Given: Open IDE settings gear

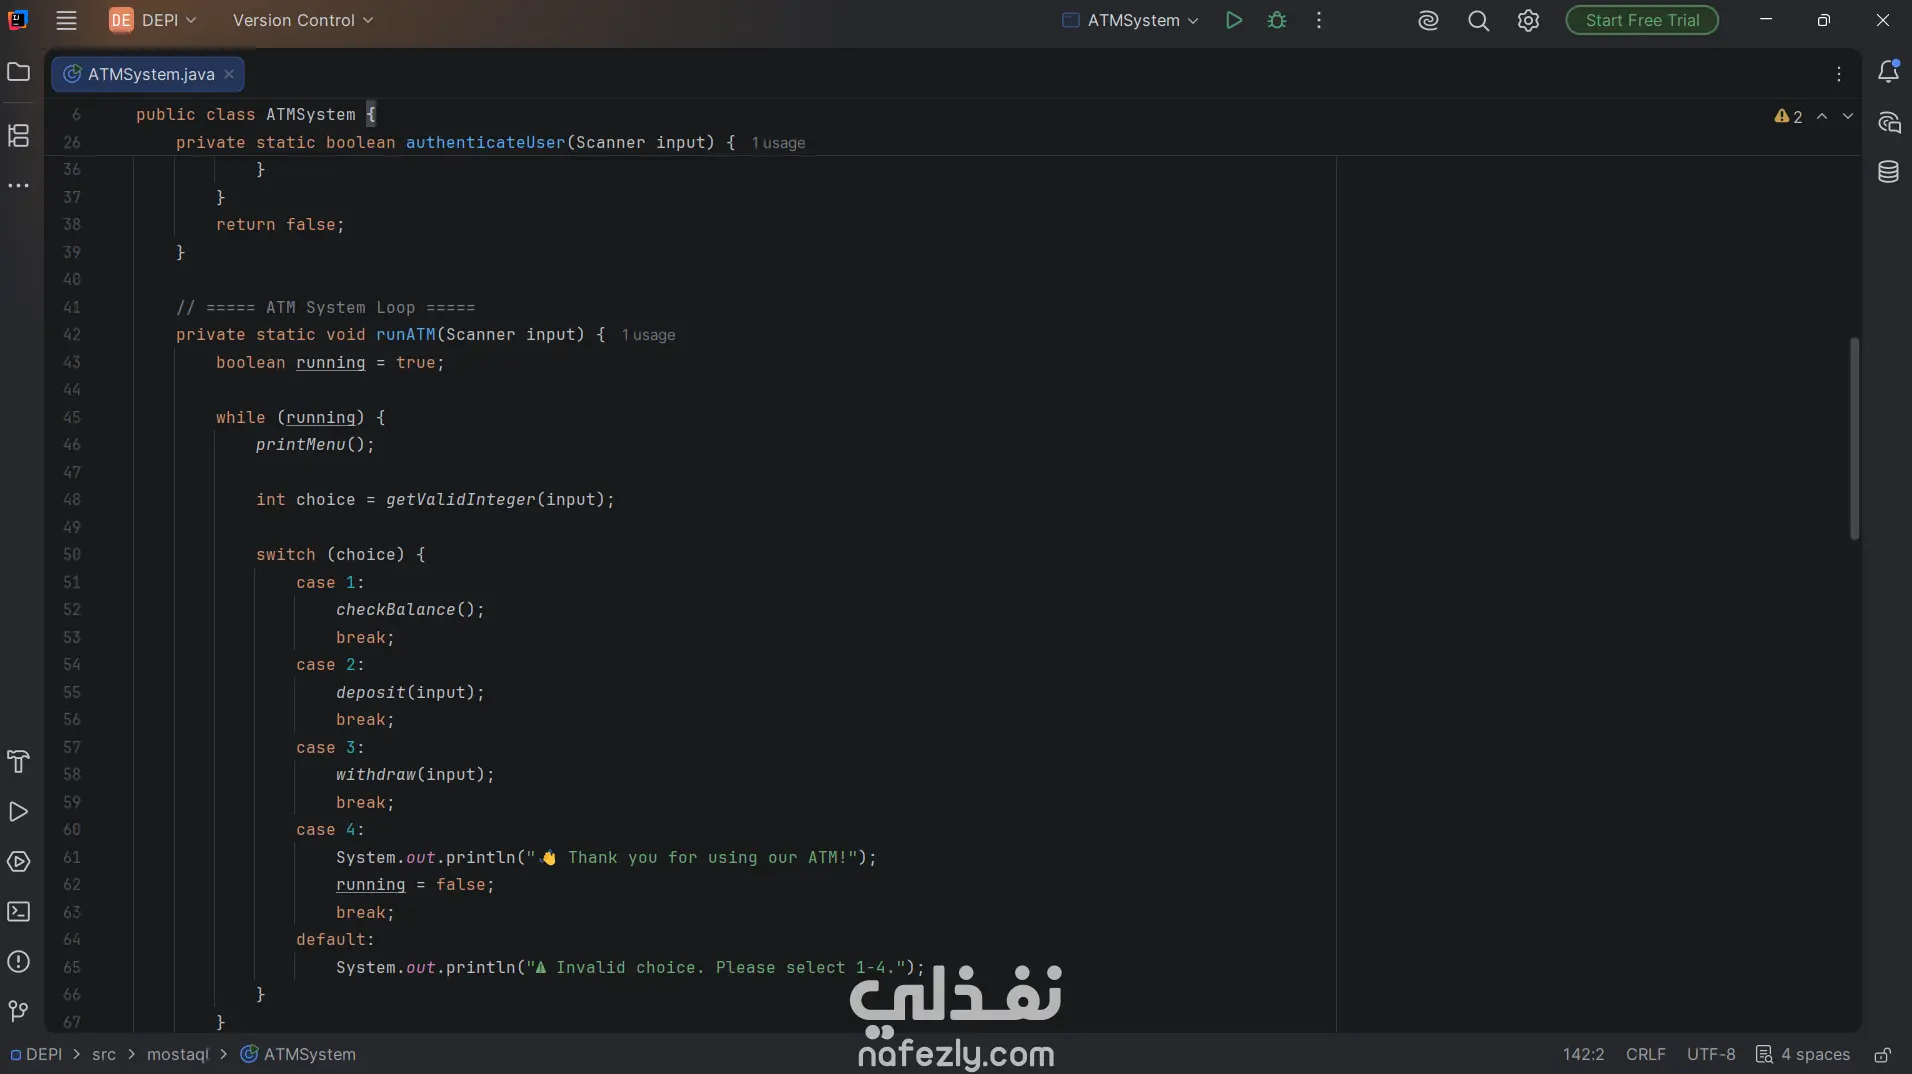Looking at the screenshot, I should click(1528, 20).
